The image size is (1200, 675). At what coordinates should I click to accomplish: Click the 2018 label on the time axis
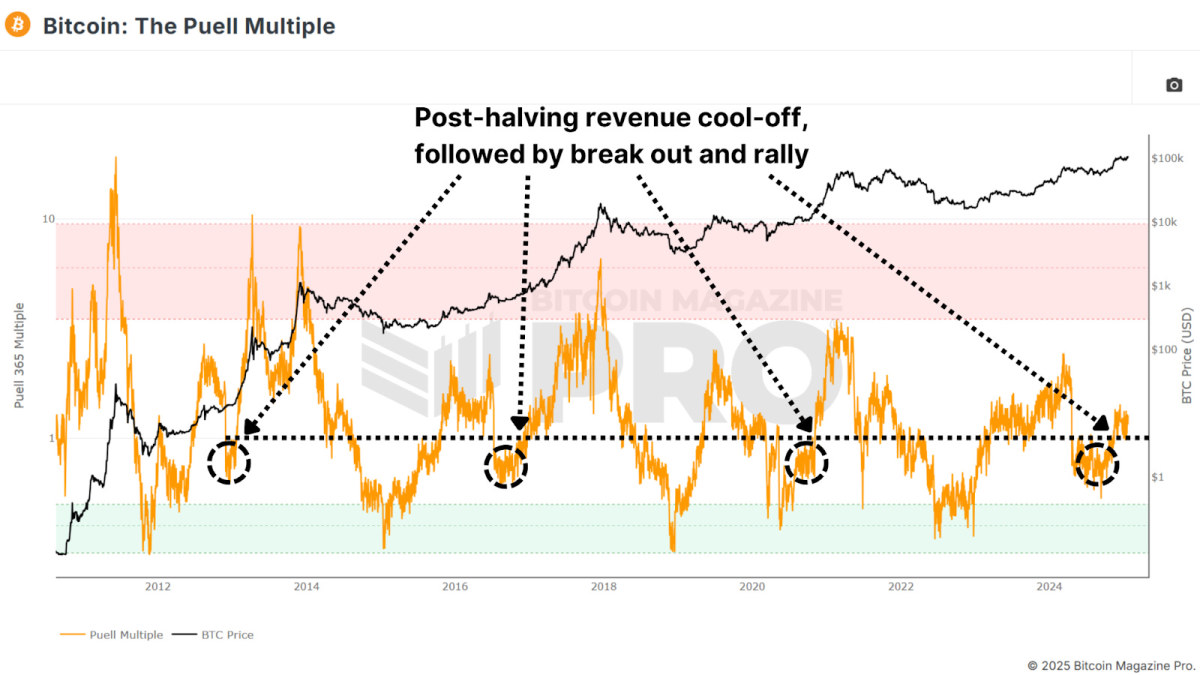pyautogui.click(x=603, y=586)
